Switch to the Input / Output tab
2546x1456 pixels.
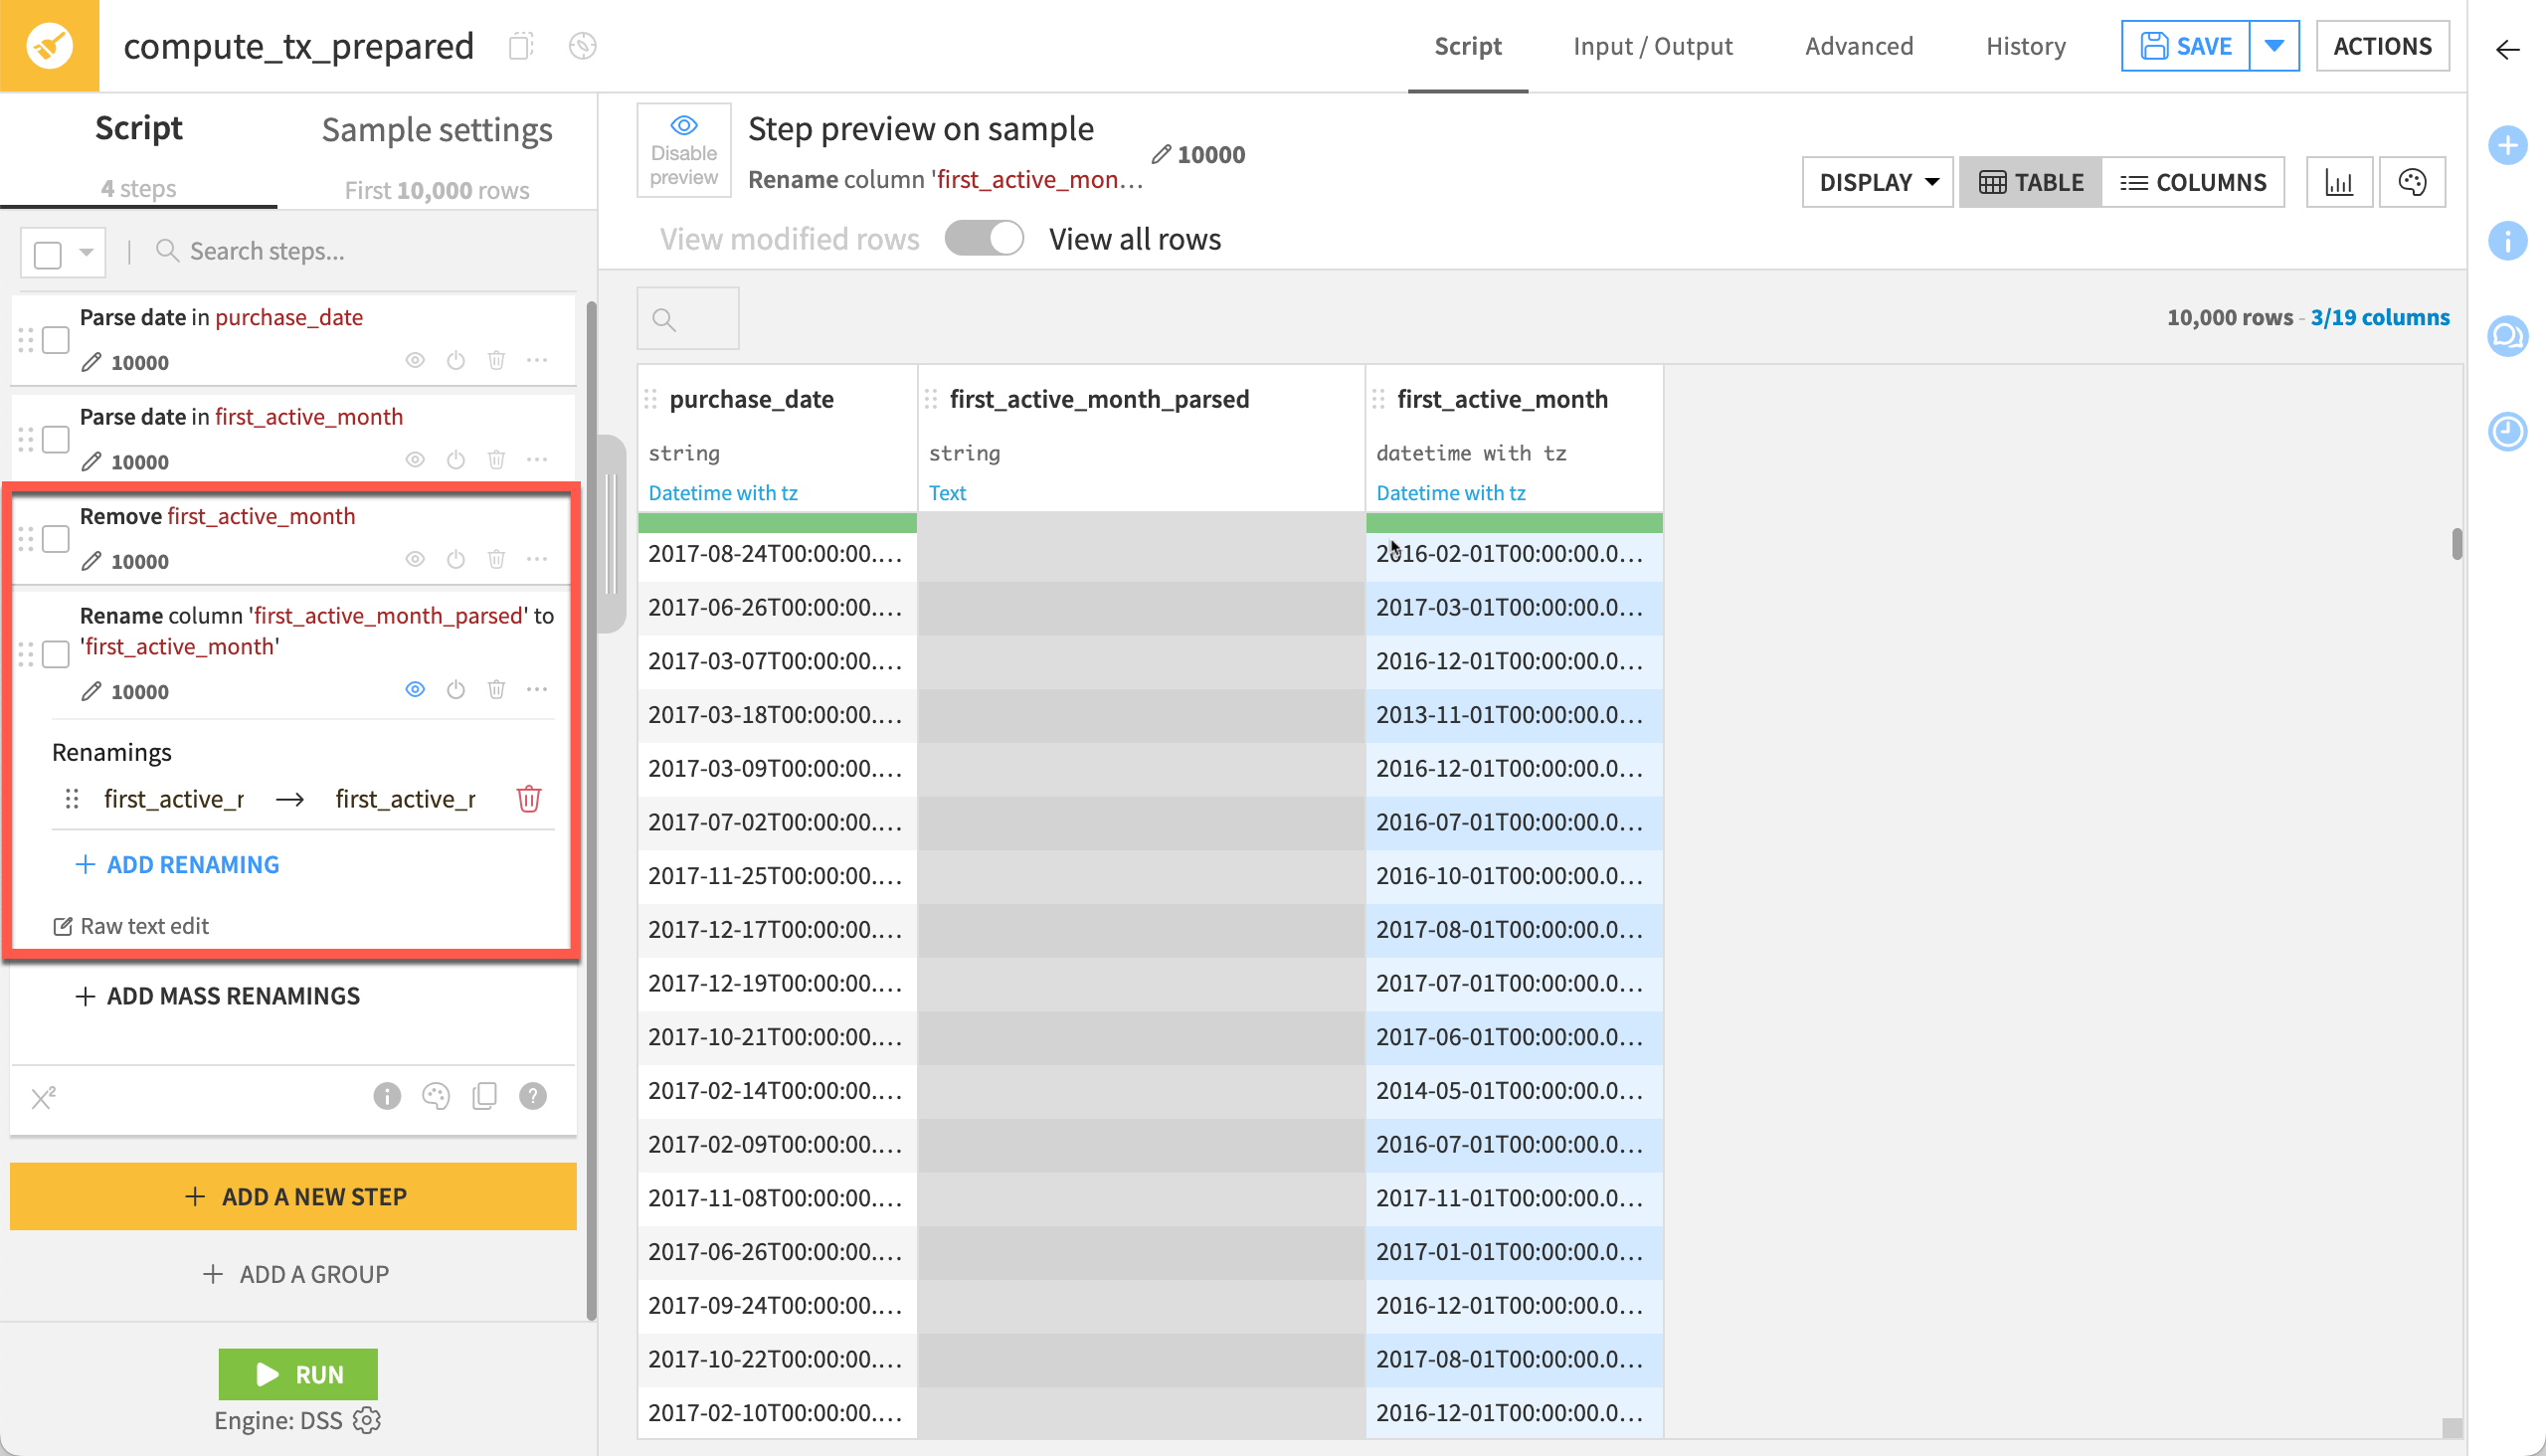[1652, 45]
